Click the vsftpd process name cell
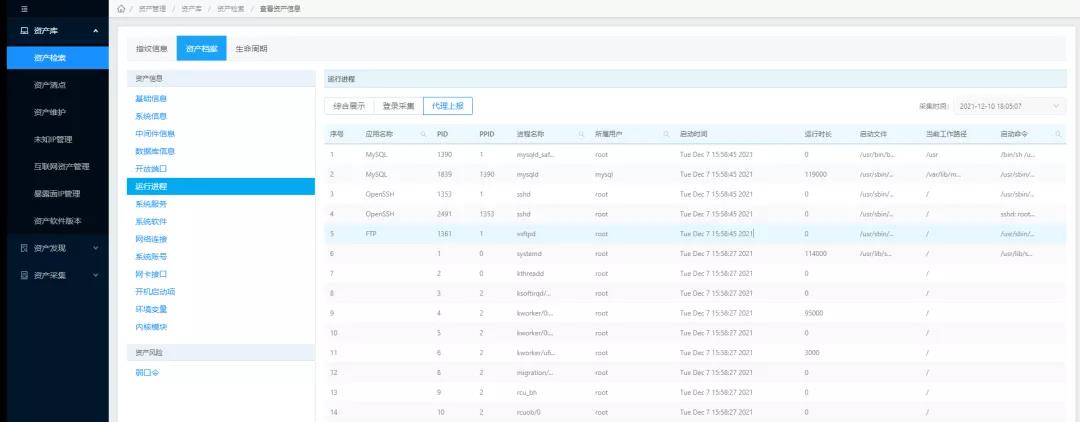 tap(526, 234)
